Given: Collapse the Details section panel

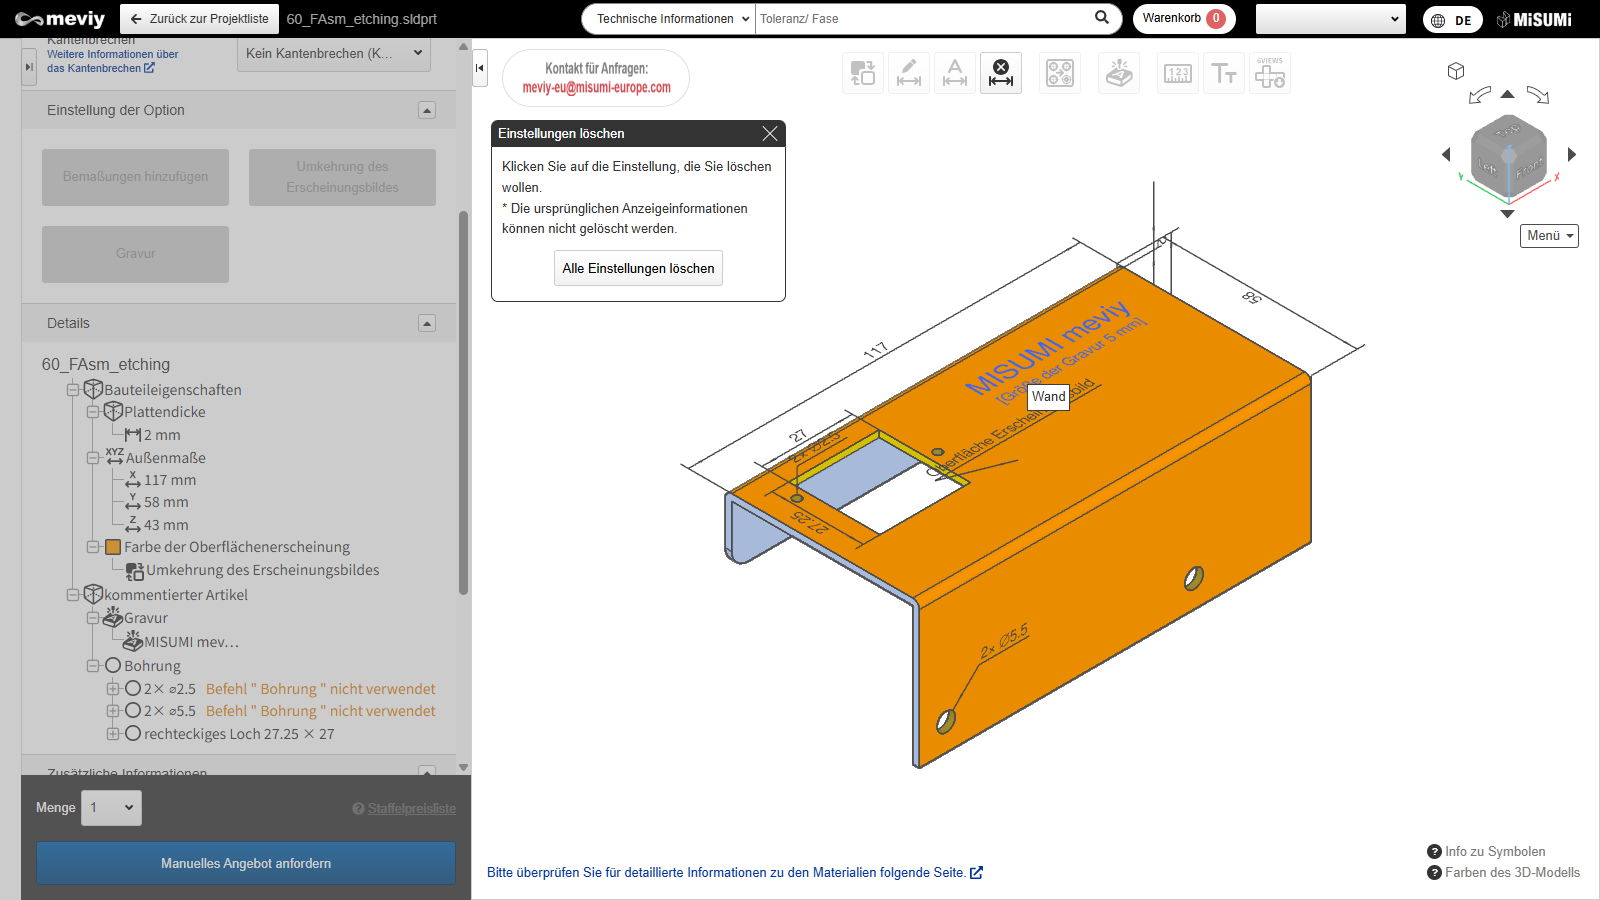Looking at the screenshot, I should [x=427, y=323].
